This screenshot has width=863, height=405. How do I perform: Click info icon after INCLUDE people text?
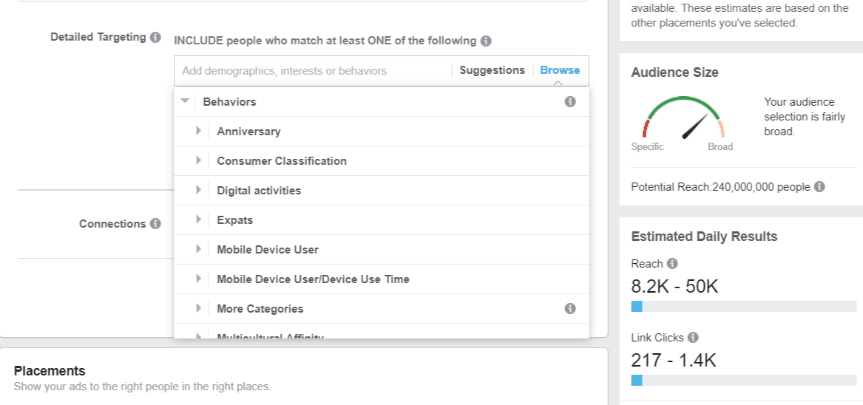(486, 41)
